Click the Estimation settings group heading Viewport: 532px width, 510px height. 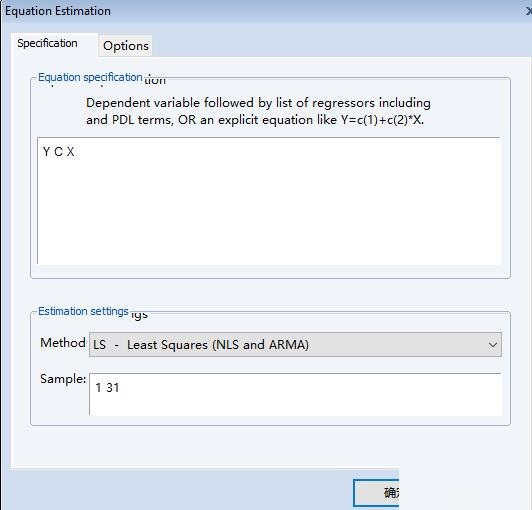(83, 311)
